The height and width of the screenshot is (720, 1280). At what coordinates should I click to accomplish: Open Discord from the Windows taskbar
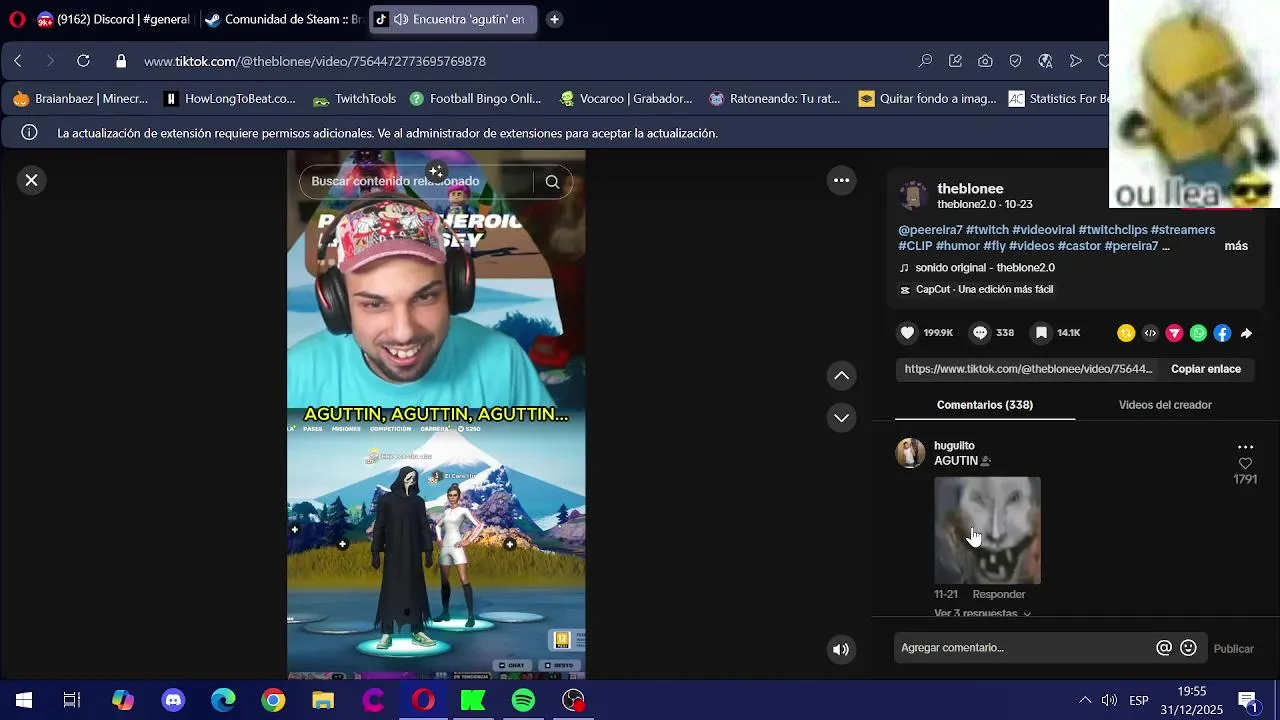pos(173,700)
